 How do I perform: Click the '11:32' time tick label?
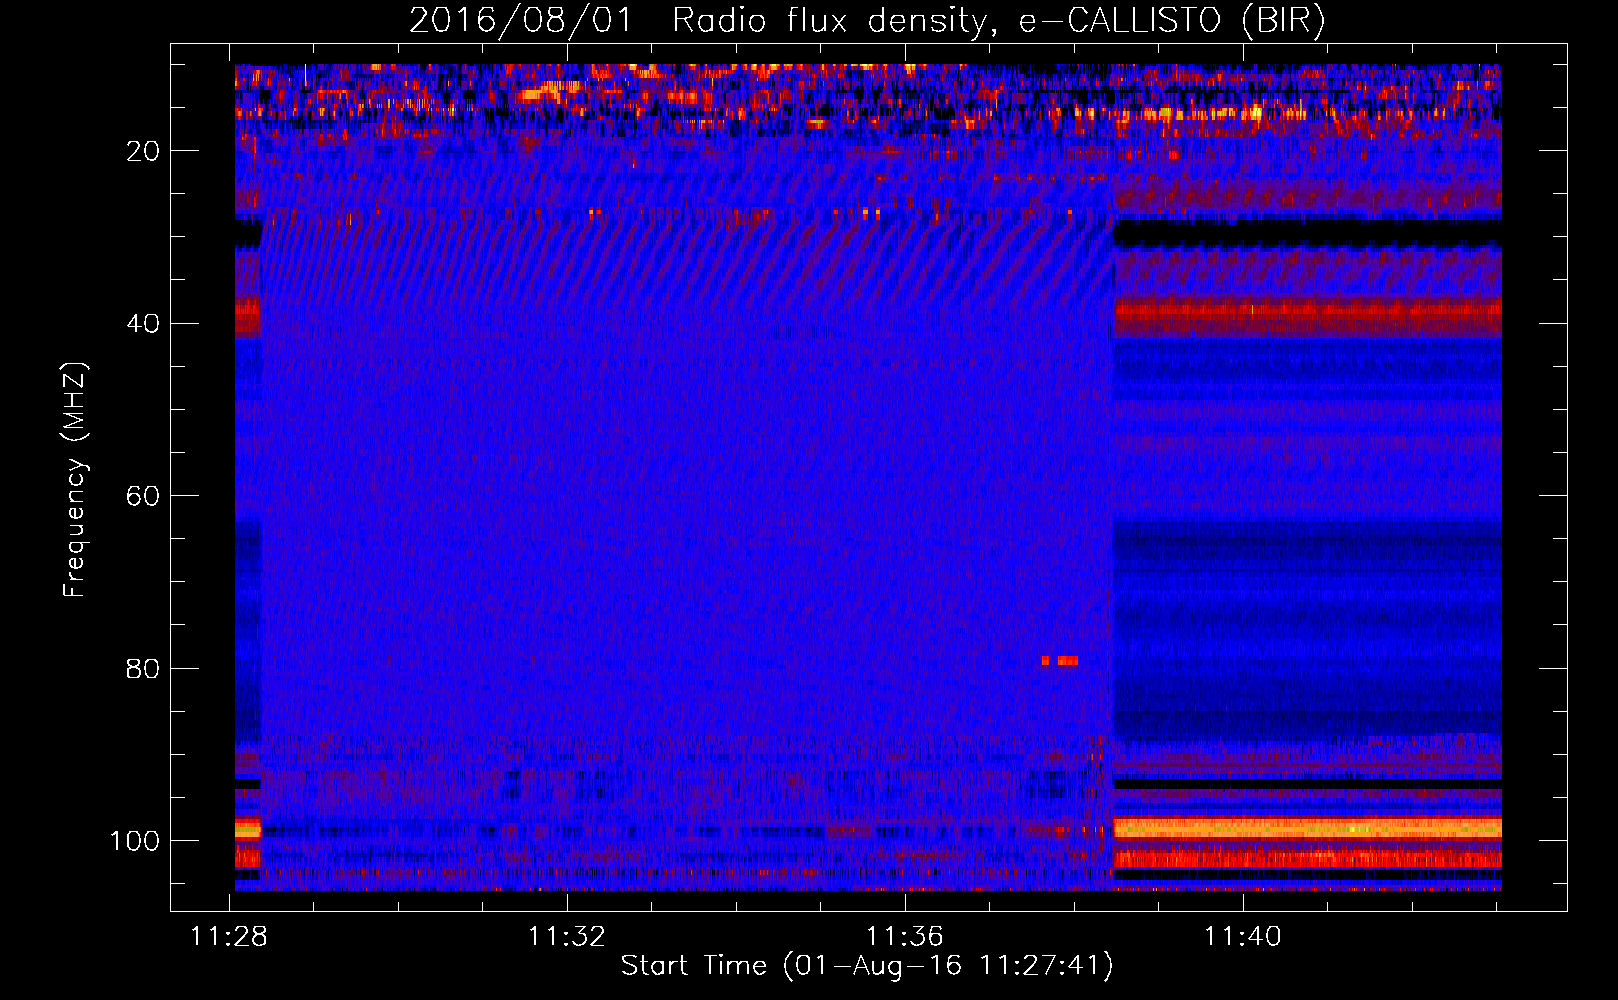tap(567, 937)
